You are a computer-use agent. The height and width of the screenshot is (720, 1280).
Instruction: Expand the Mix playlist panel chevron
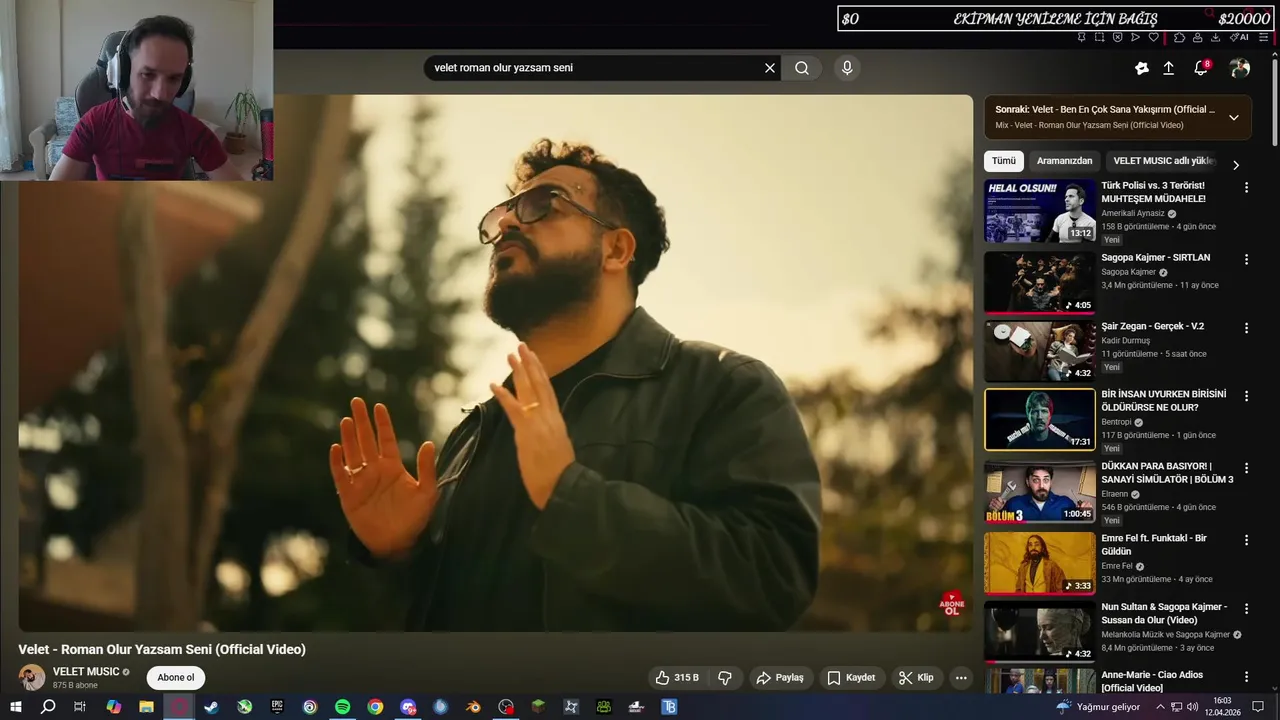(x=1233, y=117)
